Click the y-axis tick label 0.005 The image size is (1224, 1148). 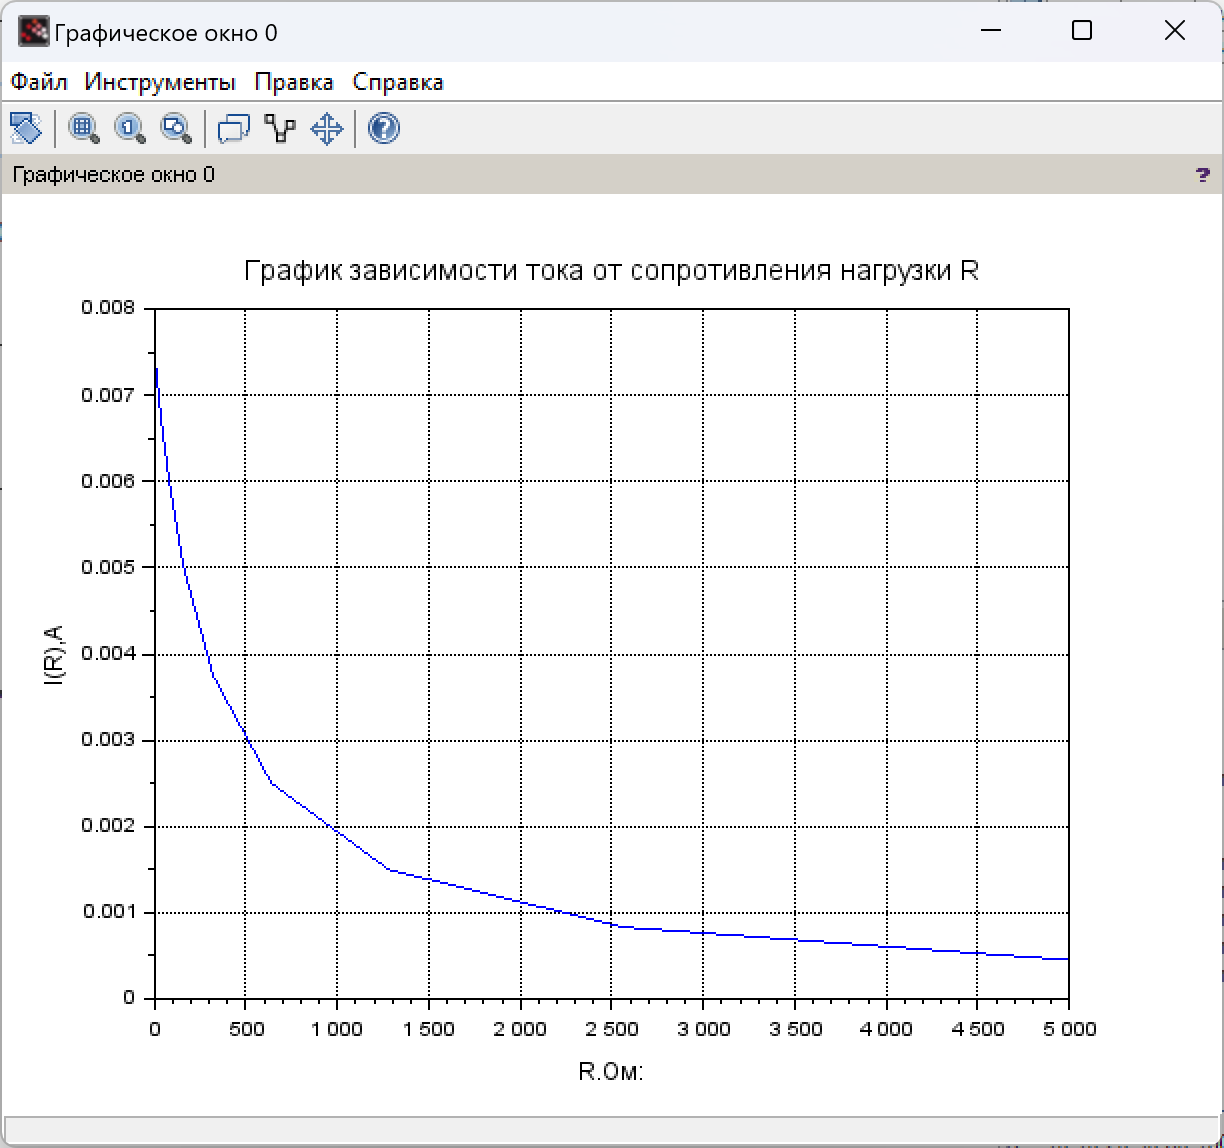tap(108, 567)
